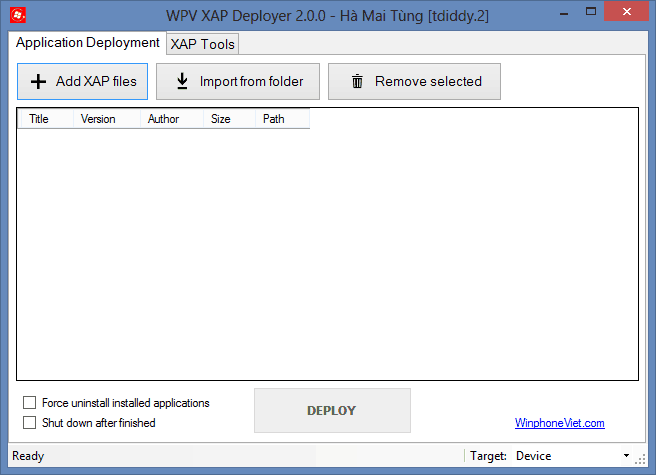The height and width of the screenshot is (475, 656).
Task: Minimize the XAP Deployer window
Action: coord(564,13)
